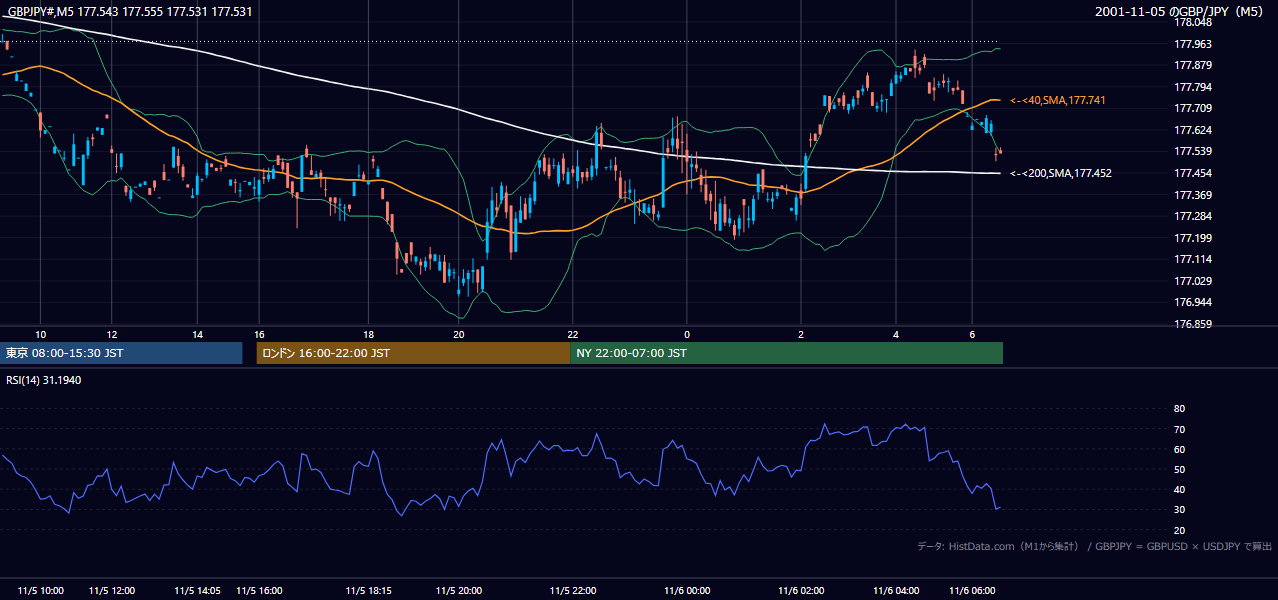Select the NY 22:00-07:00 JST session bar

(786, 353)
